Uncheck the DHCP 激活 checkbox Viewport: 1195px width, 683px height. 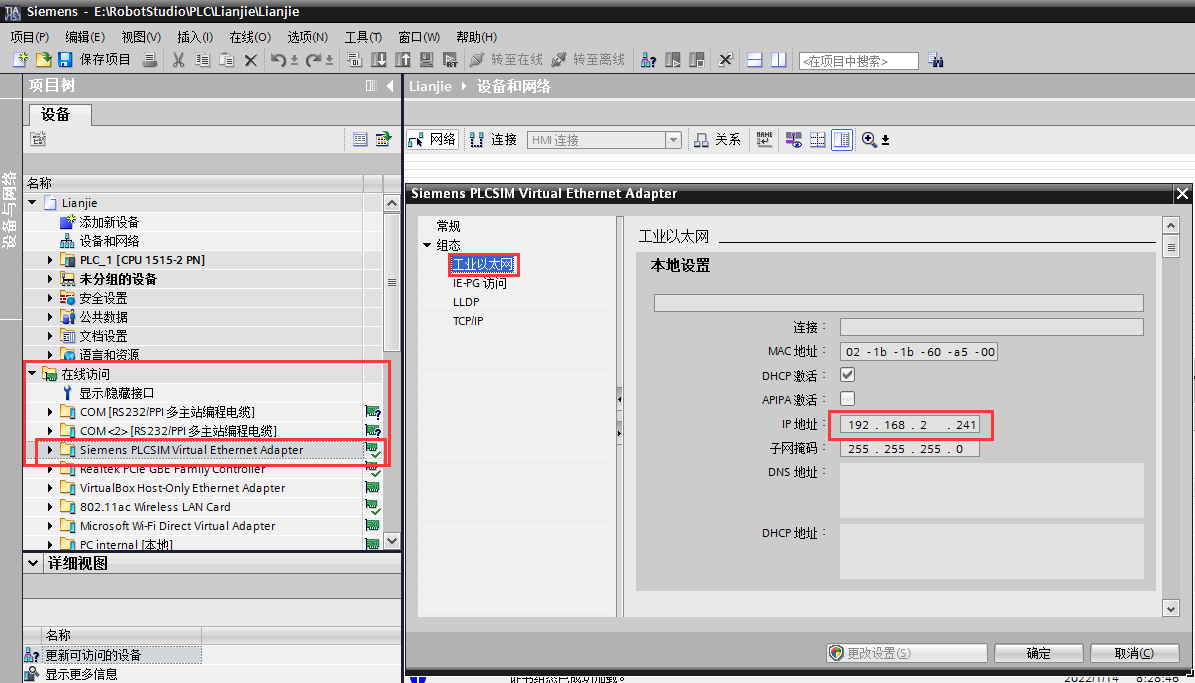(x=845, y=374)
